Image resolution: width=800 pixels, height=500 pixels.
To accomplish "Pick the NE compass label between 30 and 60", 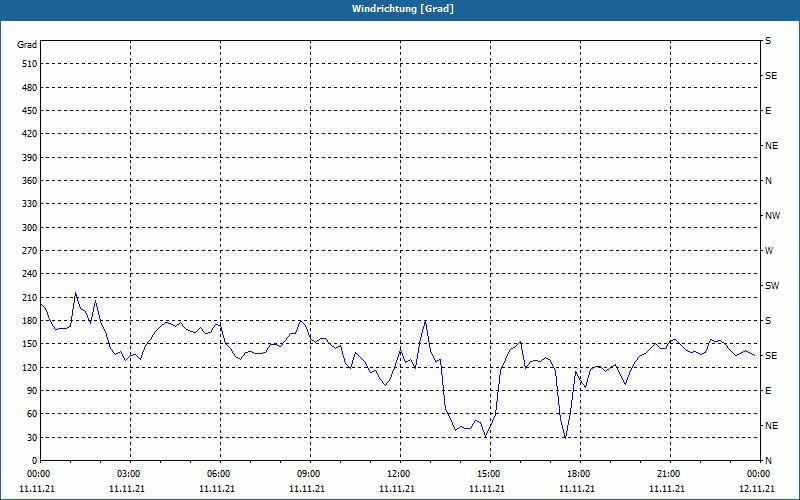I will (x=771, y=426).
